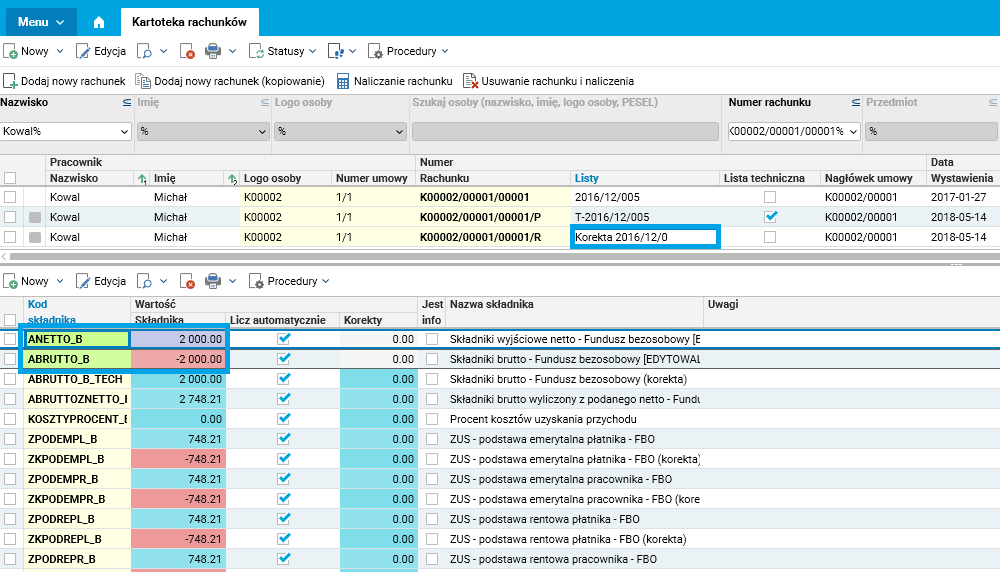Open the Menu button
Image resolution: width=1000 pixels, height=572 pixels.
click(41, 21)
